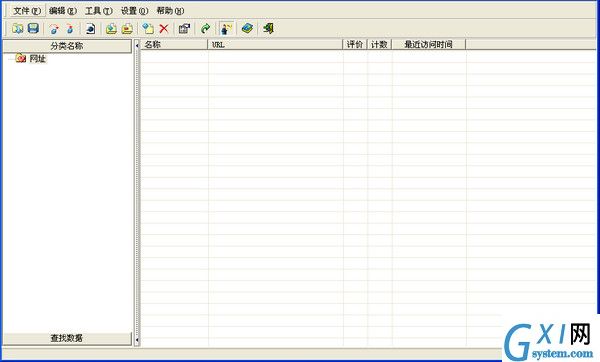Click the properties window toolbar icon

pyautogui.click(x=184, y=28)
